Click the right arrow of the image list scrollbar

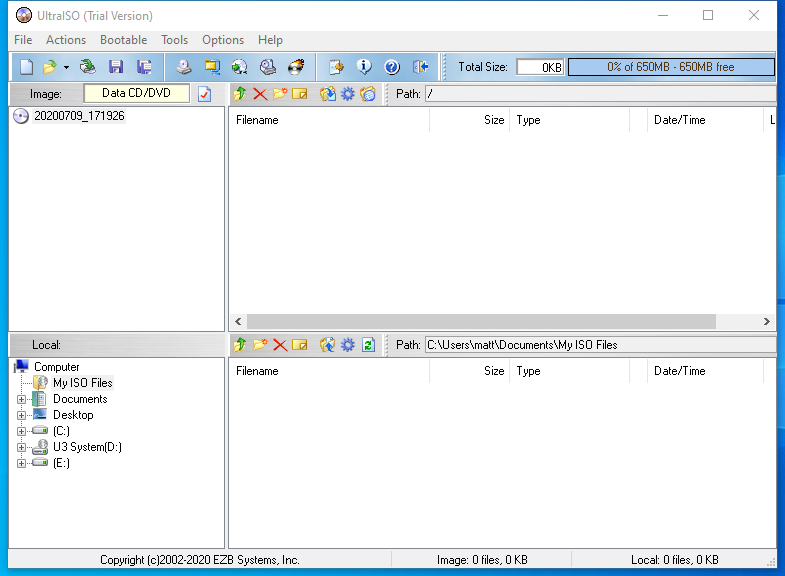click(766, 321)
